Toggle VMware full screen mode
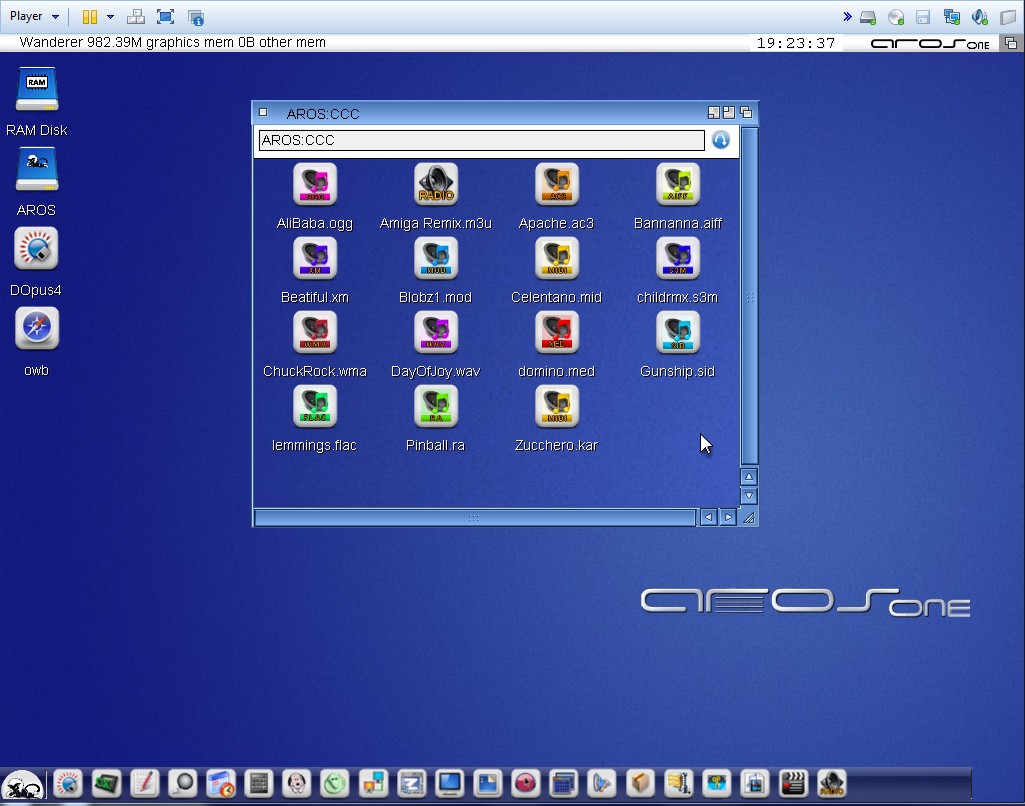Screen dimensions: 1025x806 [x=166, y=17]
